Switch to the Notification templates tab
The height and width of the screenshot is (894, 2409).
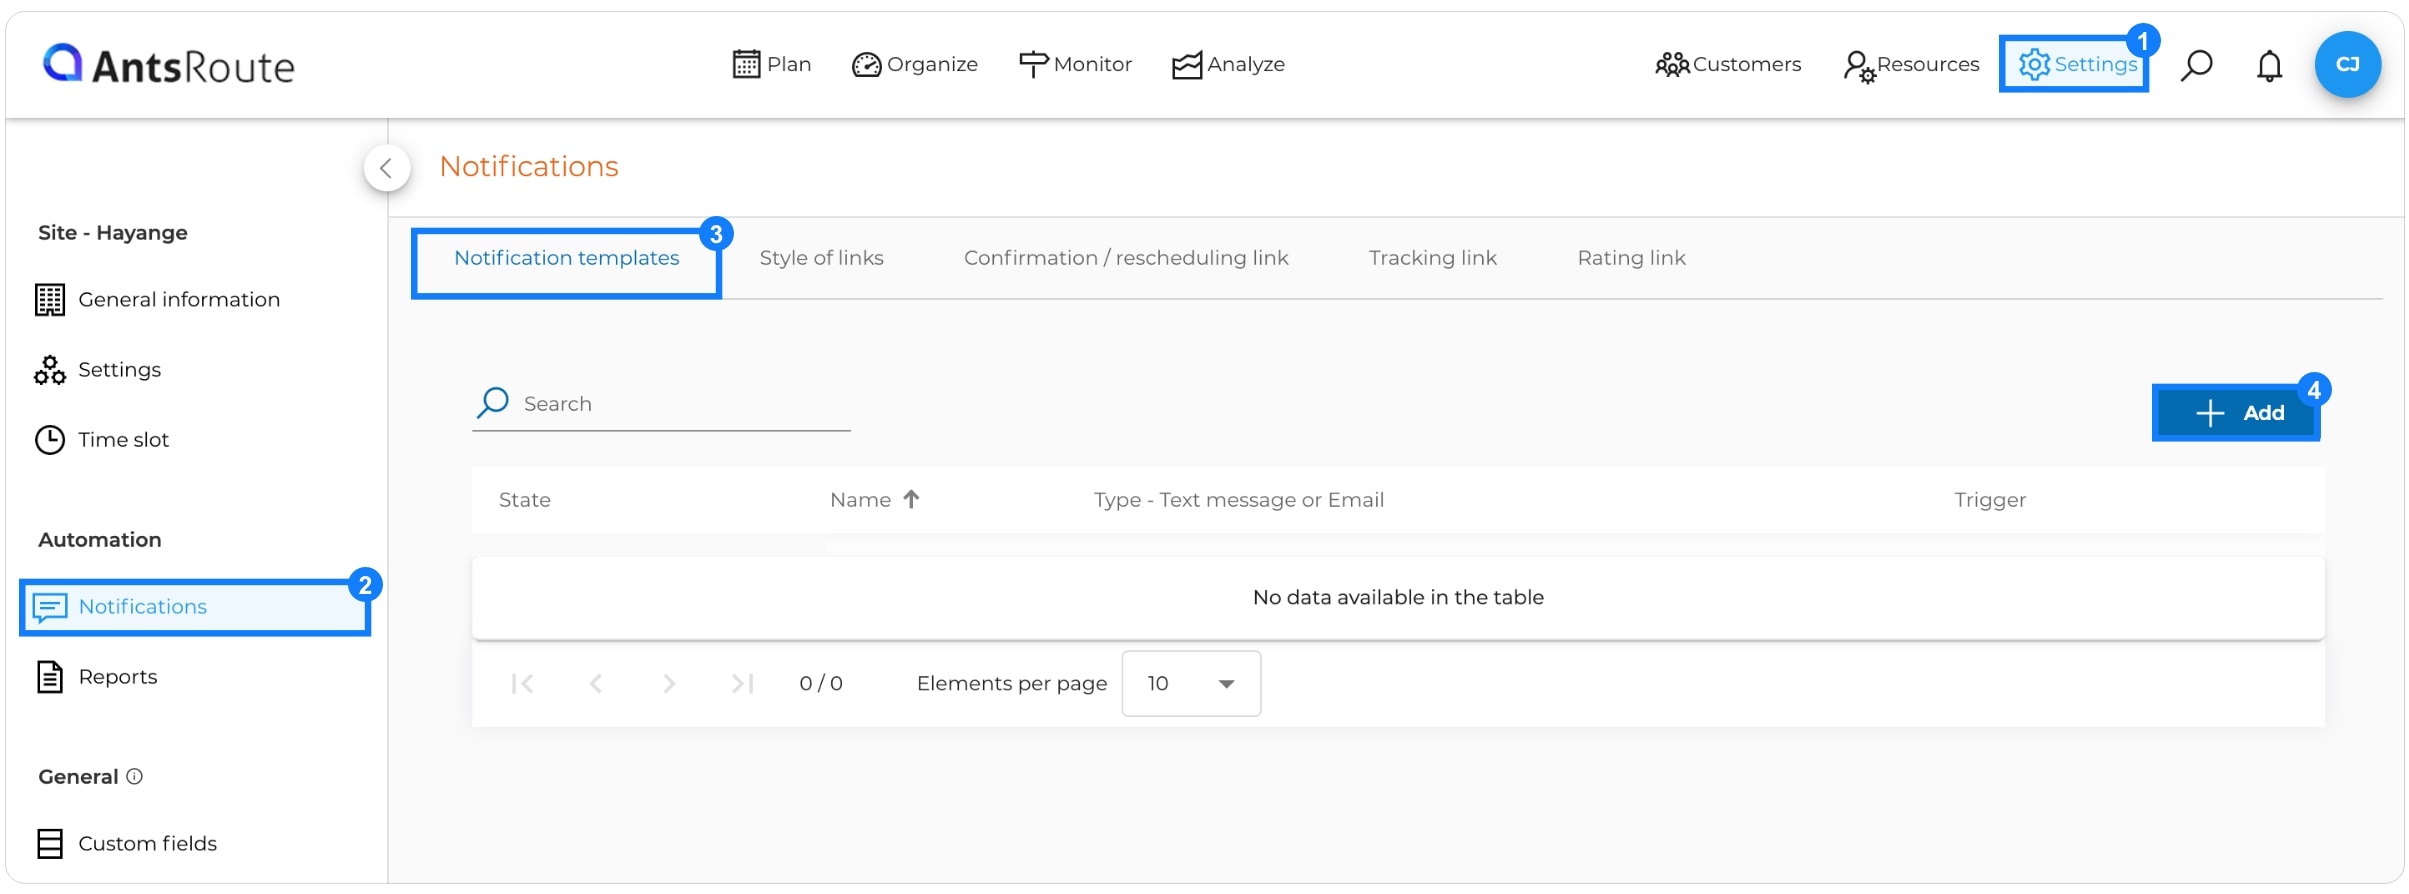567,258
